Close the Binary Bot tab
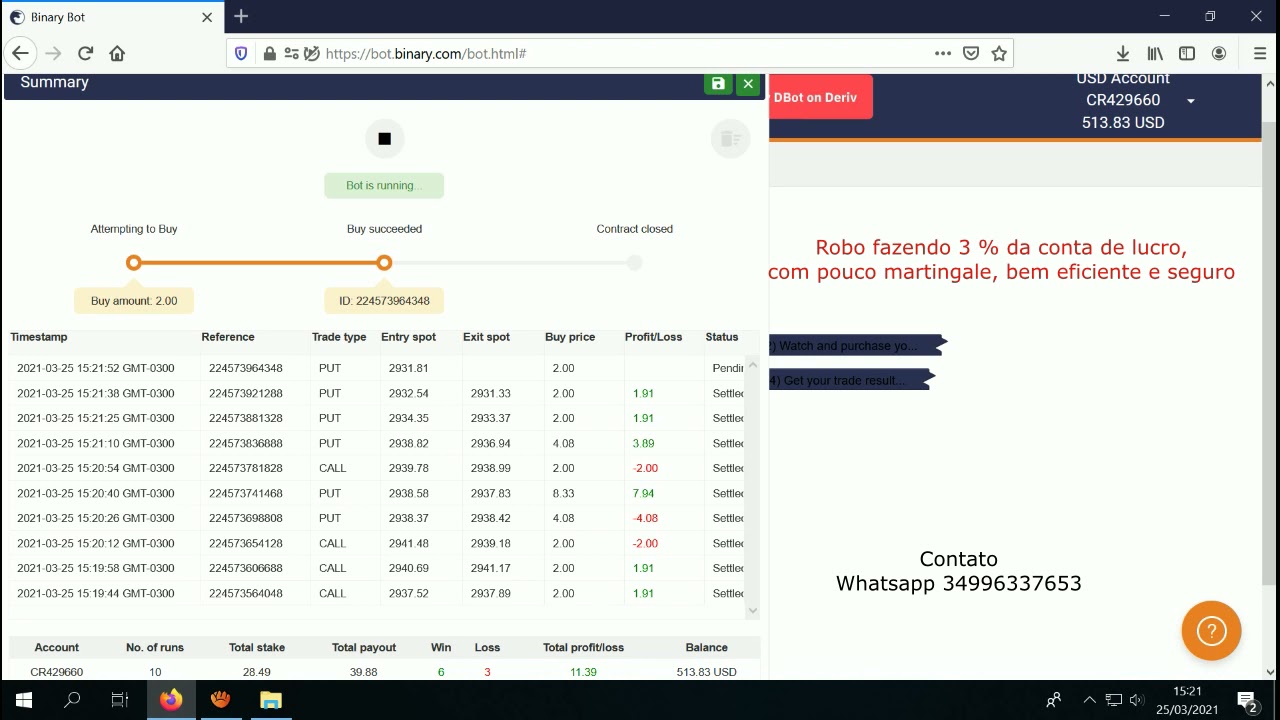The height and width of the screenshot is (720, 1280). pos(207,17)
